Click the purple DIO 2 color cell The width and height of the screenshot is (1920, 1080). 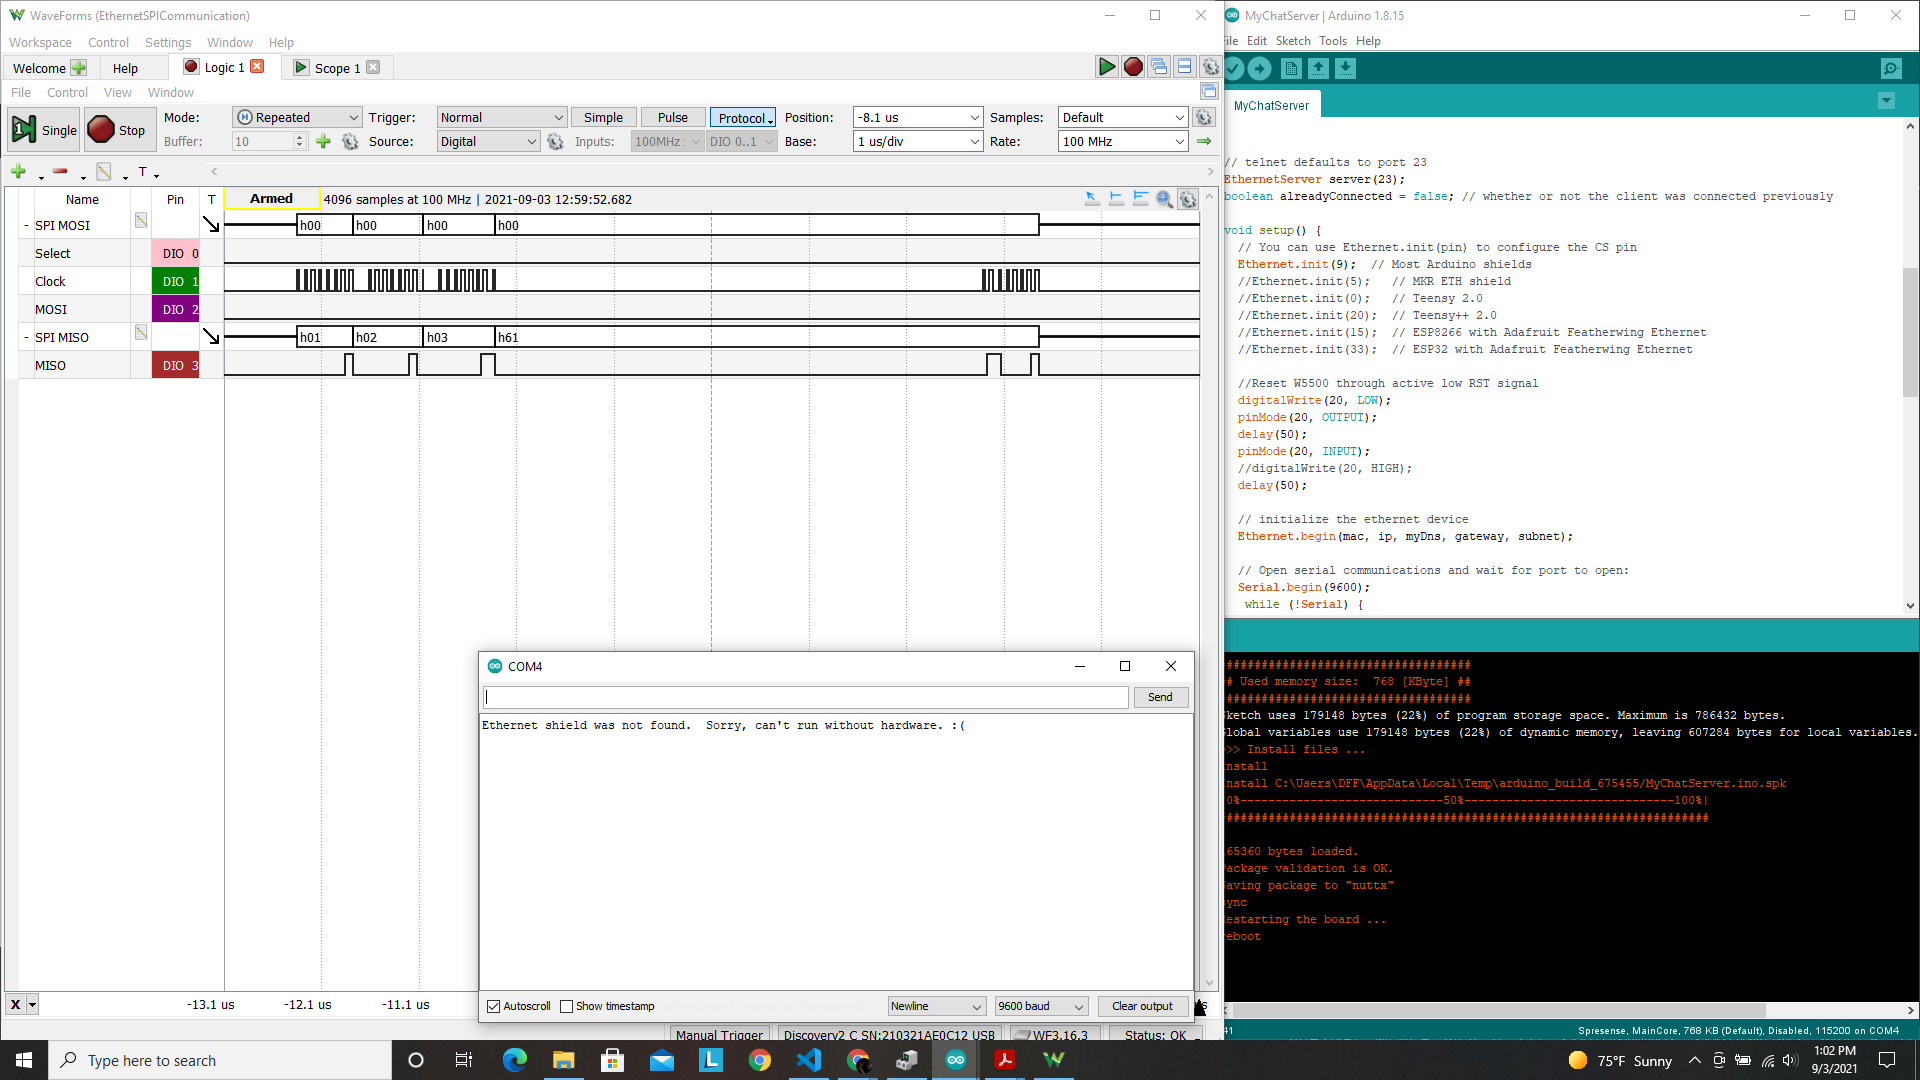click(x=176, y=309)
